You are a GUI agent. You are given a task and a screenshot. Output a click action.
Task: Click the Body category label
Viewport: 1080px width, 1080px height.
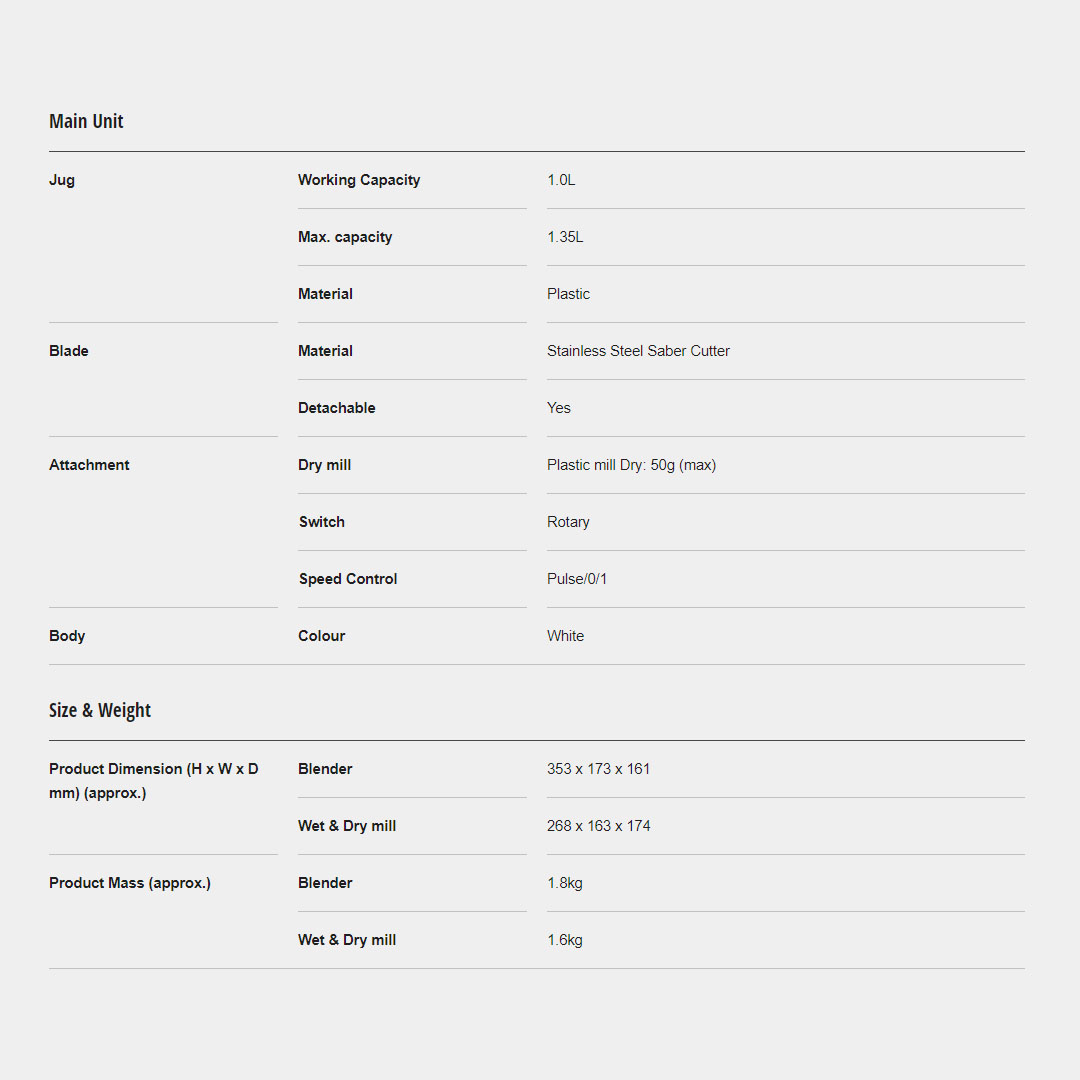pyautogui.click(x=67, y=636)
